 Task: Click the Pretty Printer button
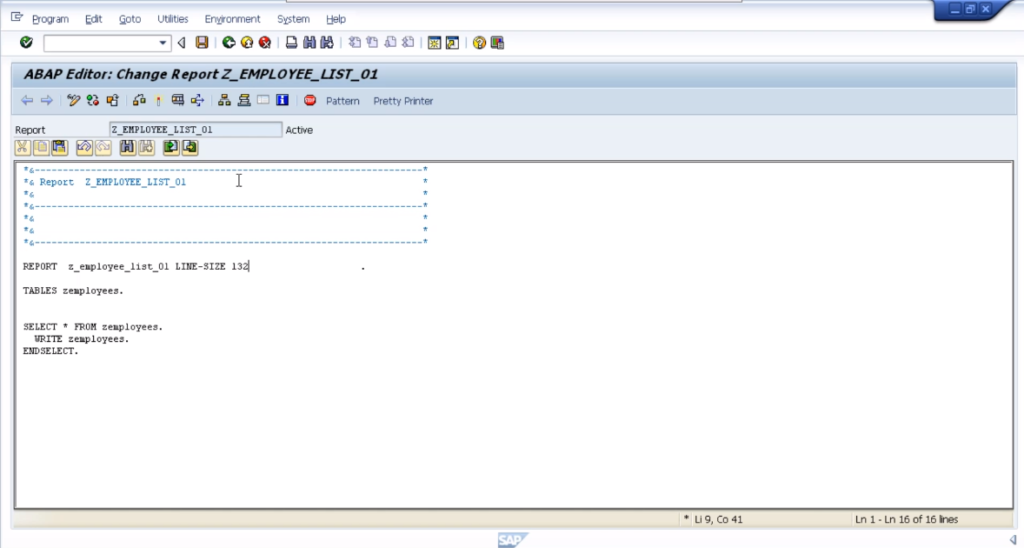pos(403,101)
